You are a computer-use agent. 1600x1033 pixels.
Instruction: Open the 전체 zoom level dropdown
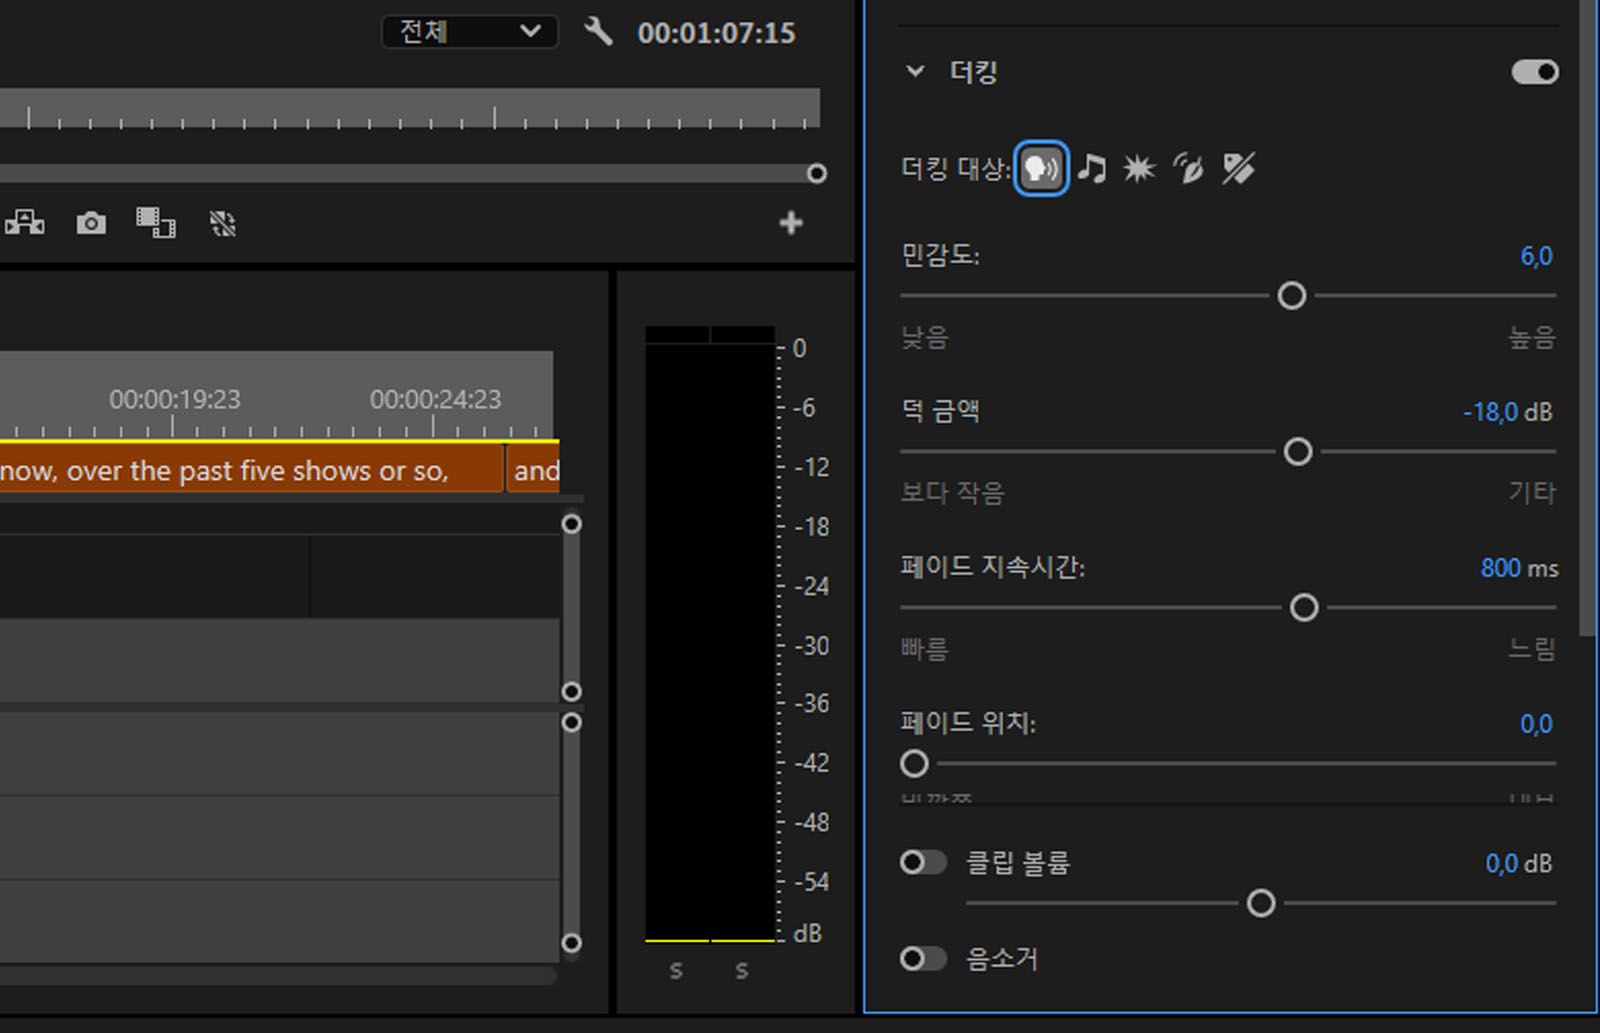470,32
